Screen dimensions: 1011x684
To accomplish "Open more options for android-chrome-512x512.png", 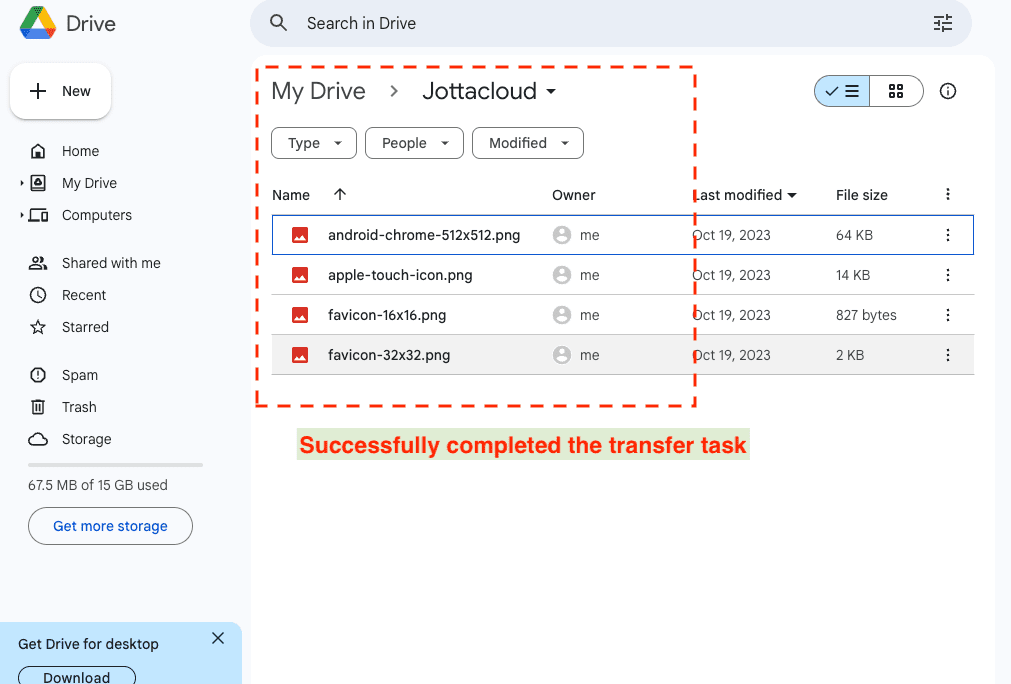I will tap(947, 235).
